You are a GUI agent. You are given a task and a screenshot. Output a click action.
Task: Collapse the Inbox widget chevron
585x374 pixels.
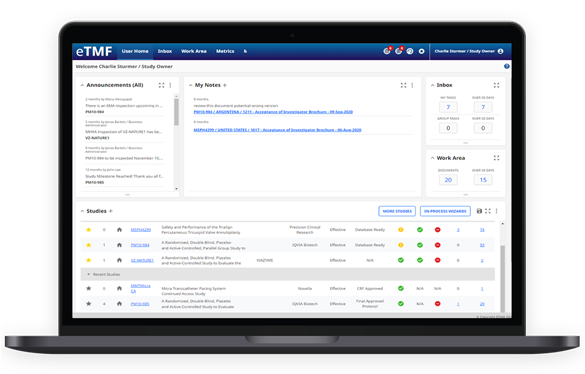(x=432, y=85)
